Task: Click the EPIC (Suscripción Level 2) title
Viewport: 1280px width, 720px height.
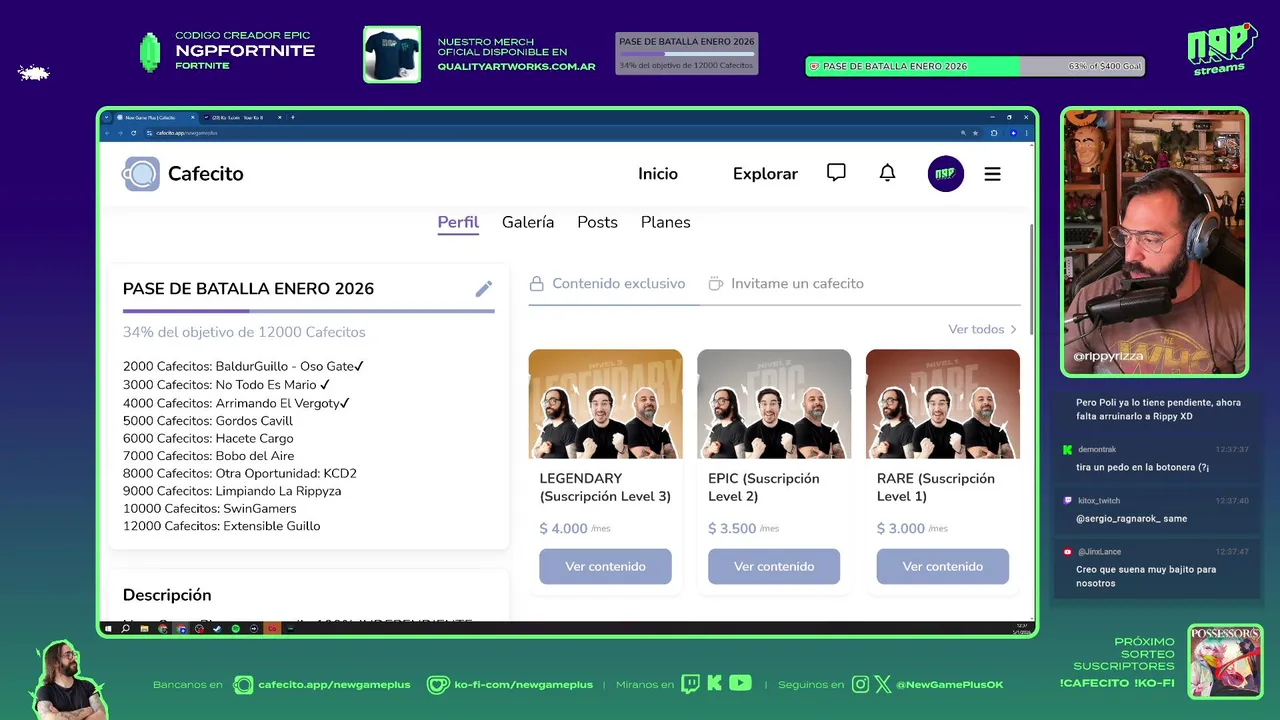Action: point(764,487)
